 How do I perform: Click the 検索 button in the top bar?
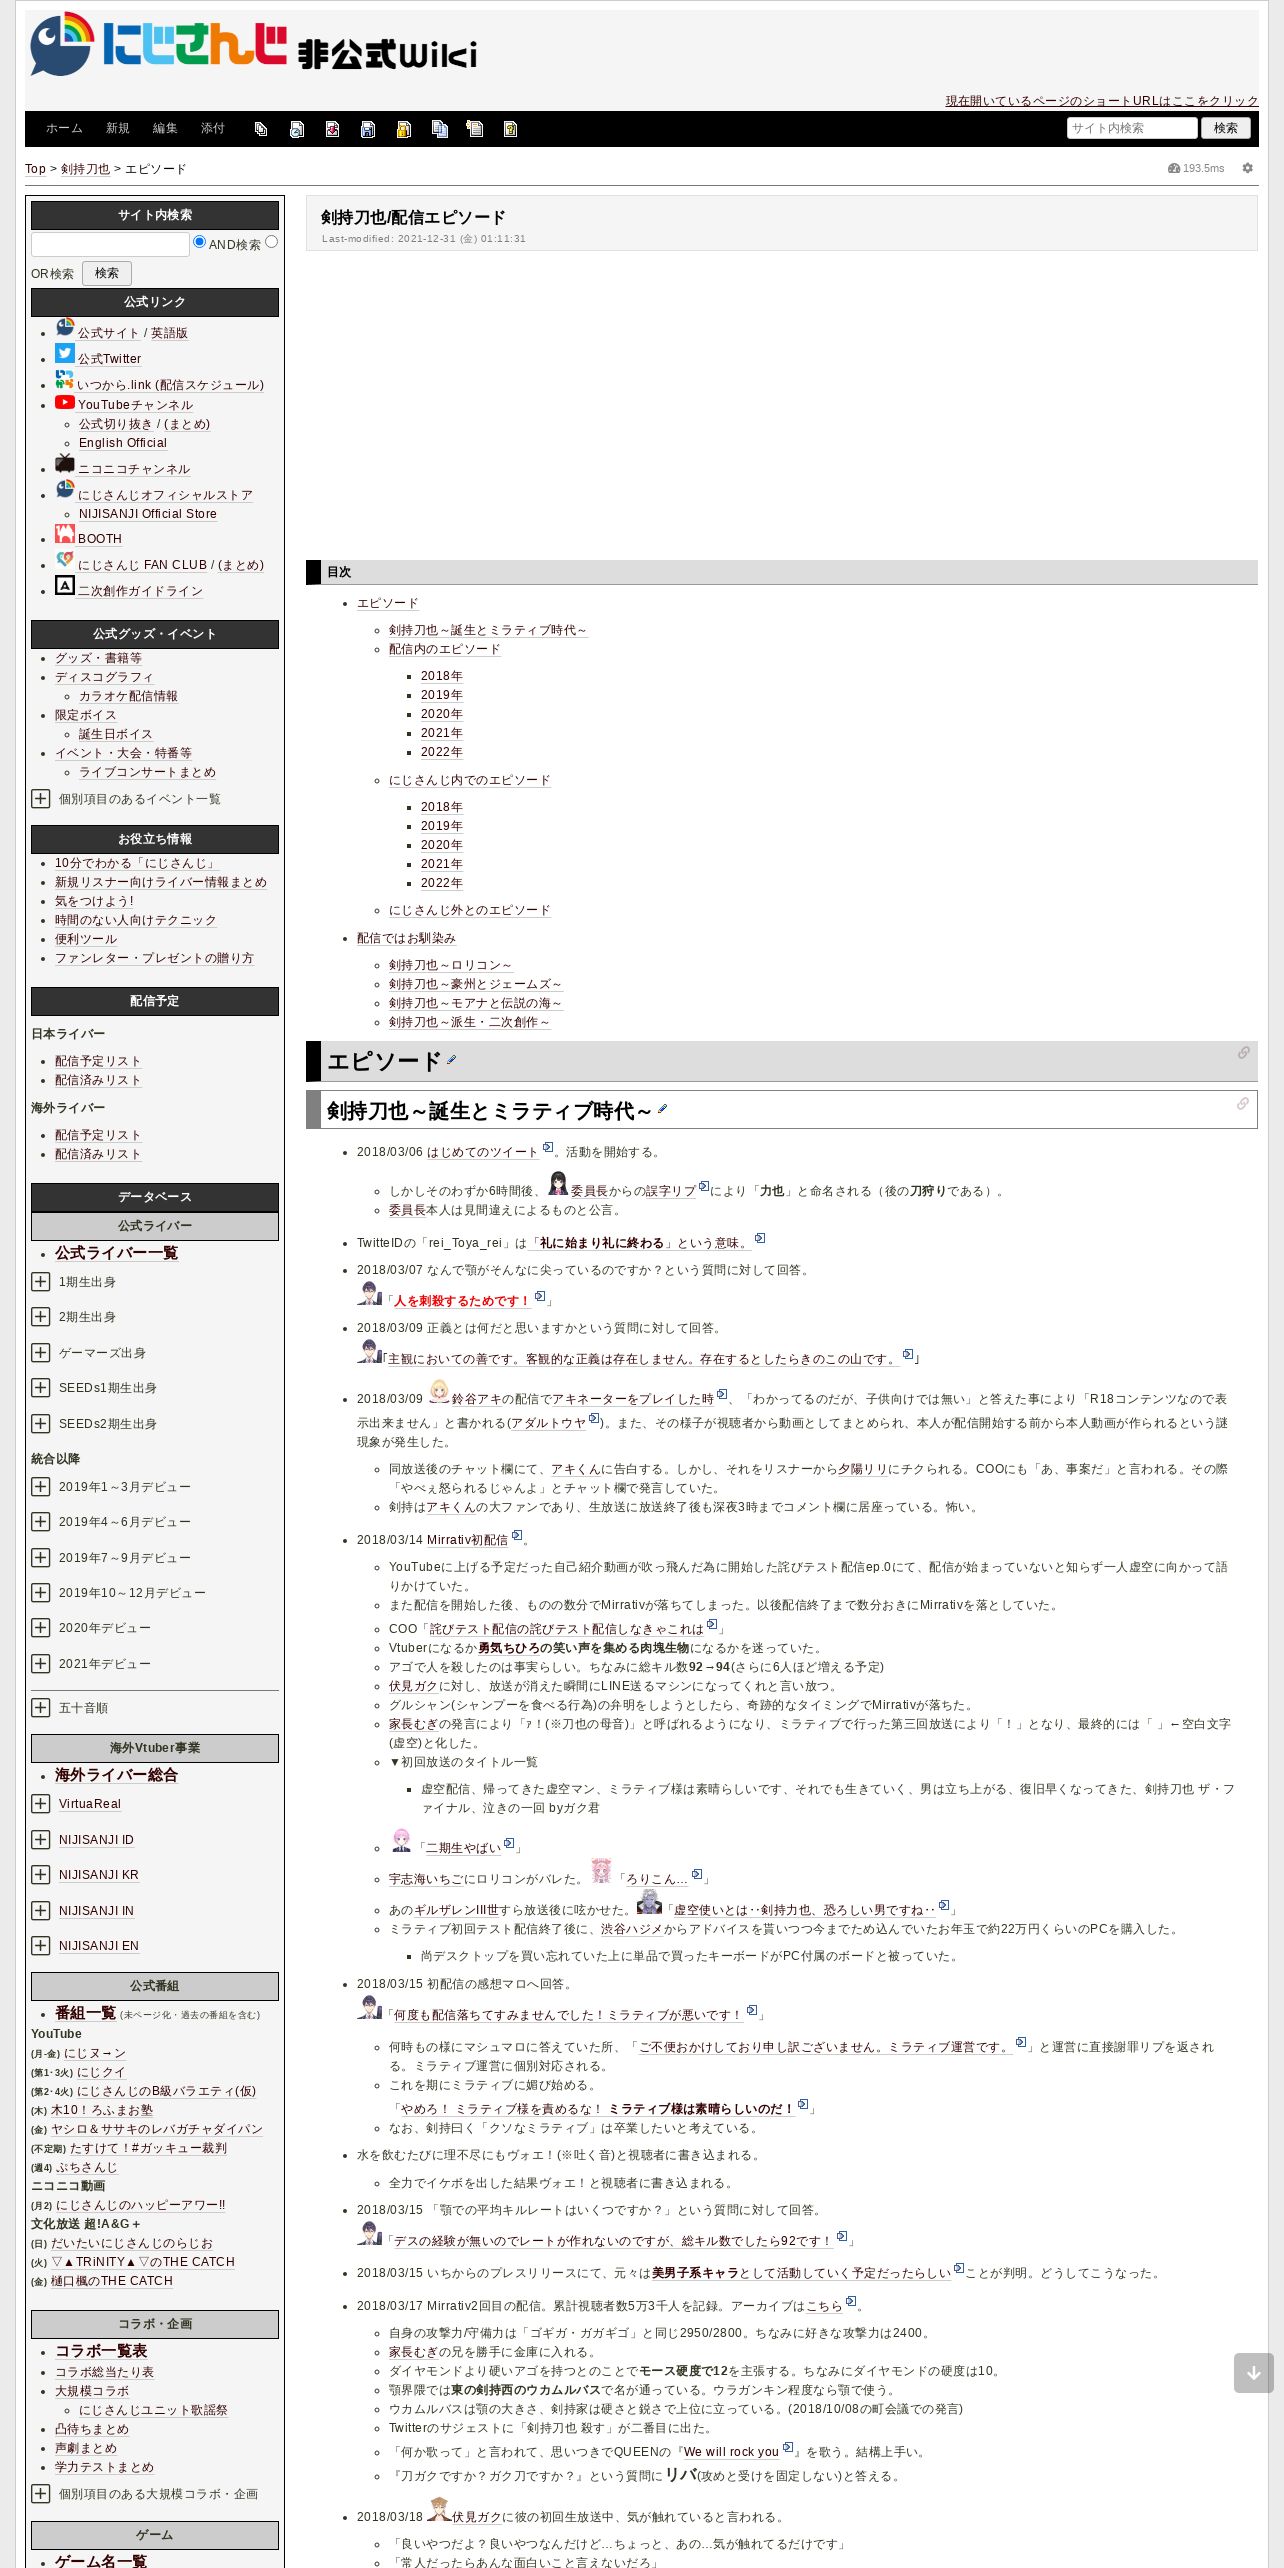[1226, 128]
